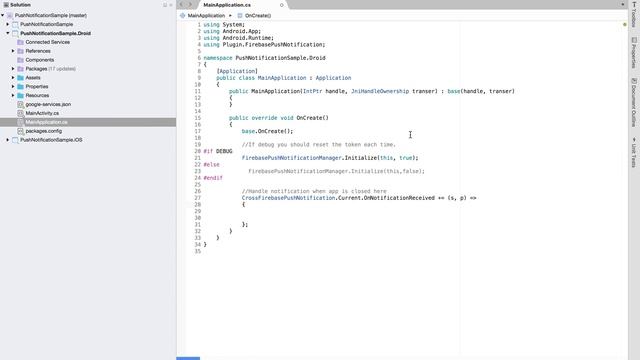
Task: Click the References folder icon
Action: click(x=20, y=51)
